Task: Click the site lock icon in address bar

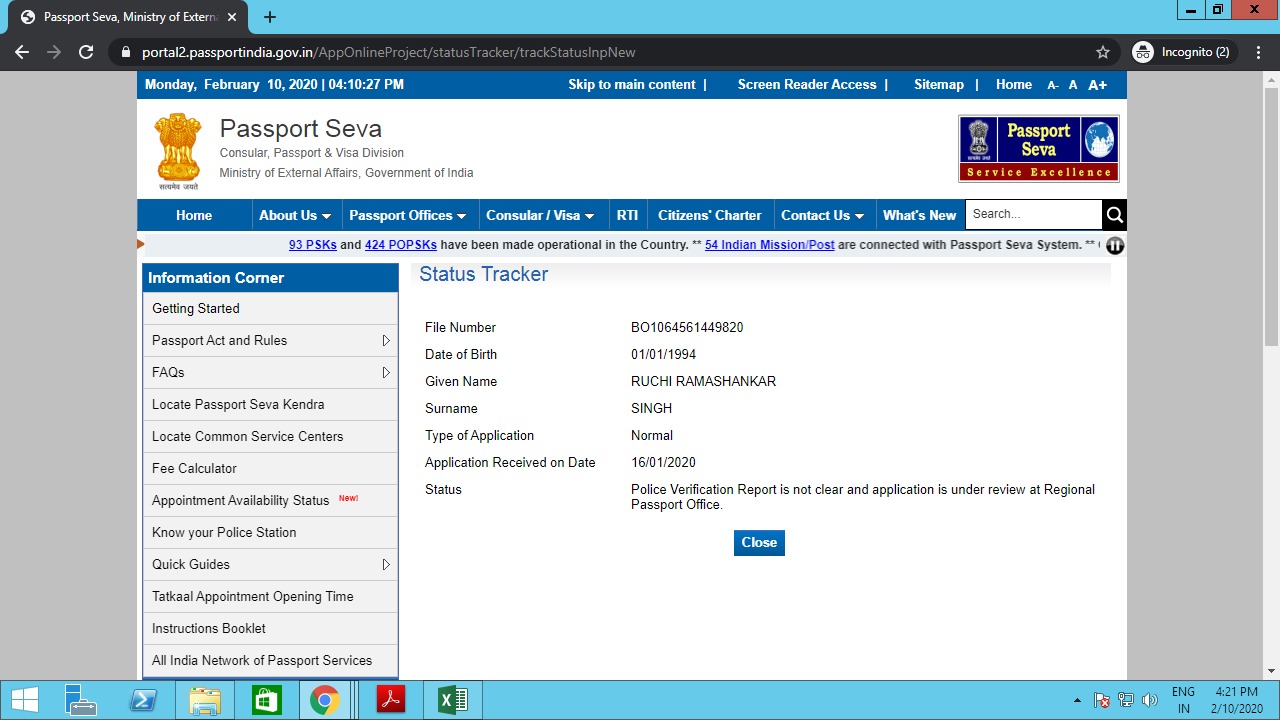Action: point(125,52)
